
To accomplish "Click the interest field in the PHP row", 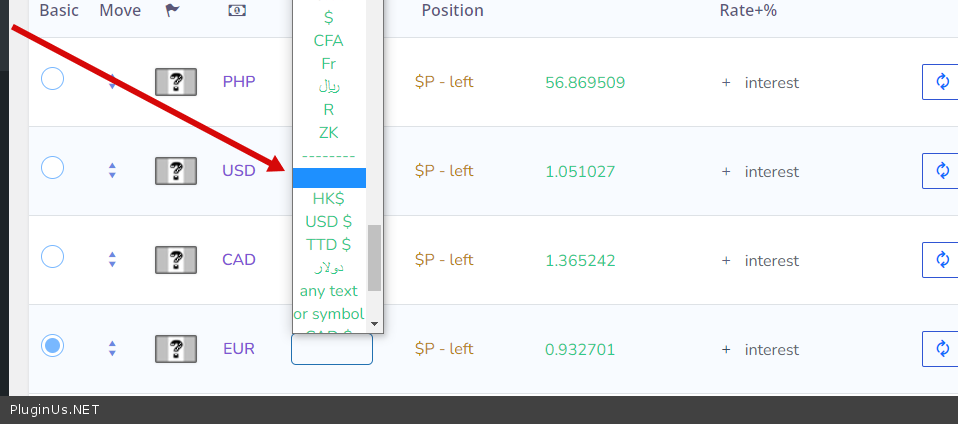I will point(771,83).
